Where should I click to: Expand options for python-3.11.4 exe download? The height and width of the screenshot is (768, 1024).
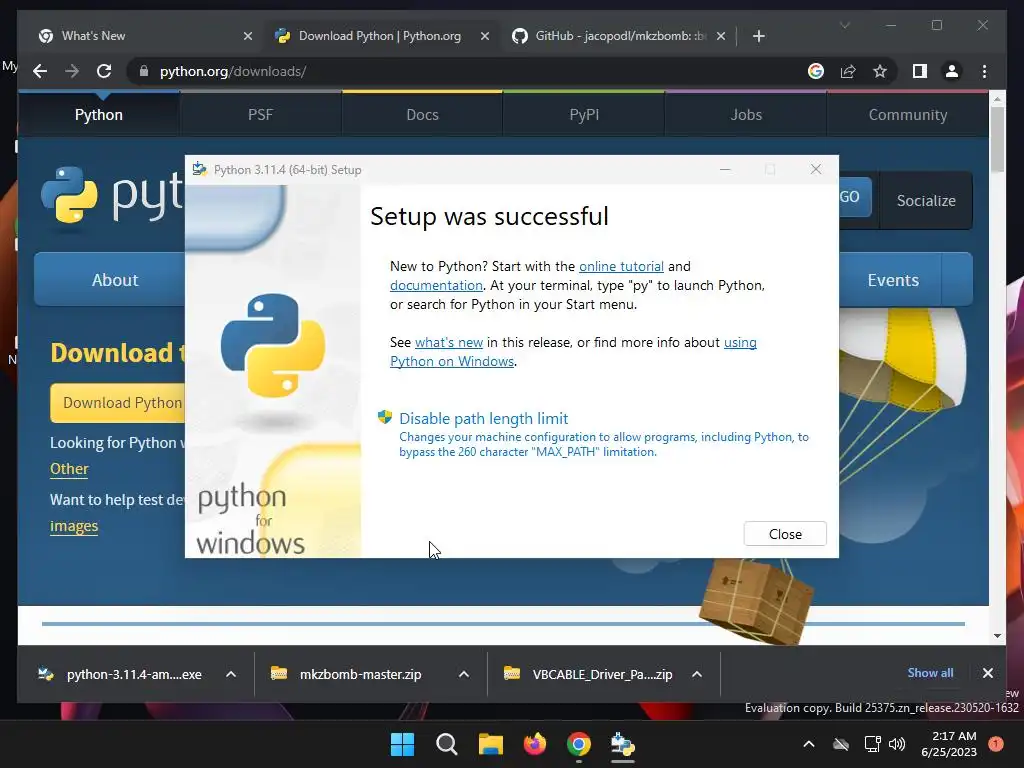(x=231, y=674)
